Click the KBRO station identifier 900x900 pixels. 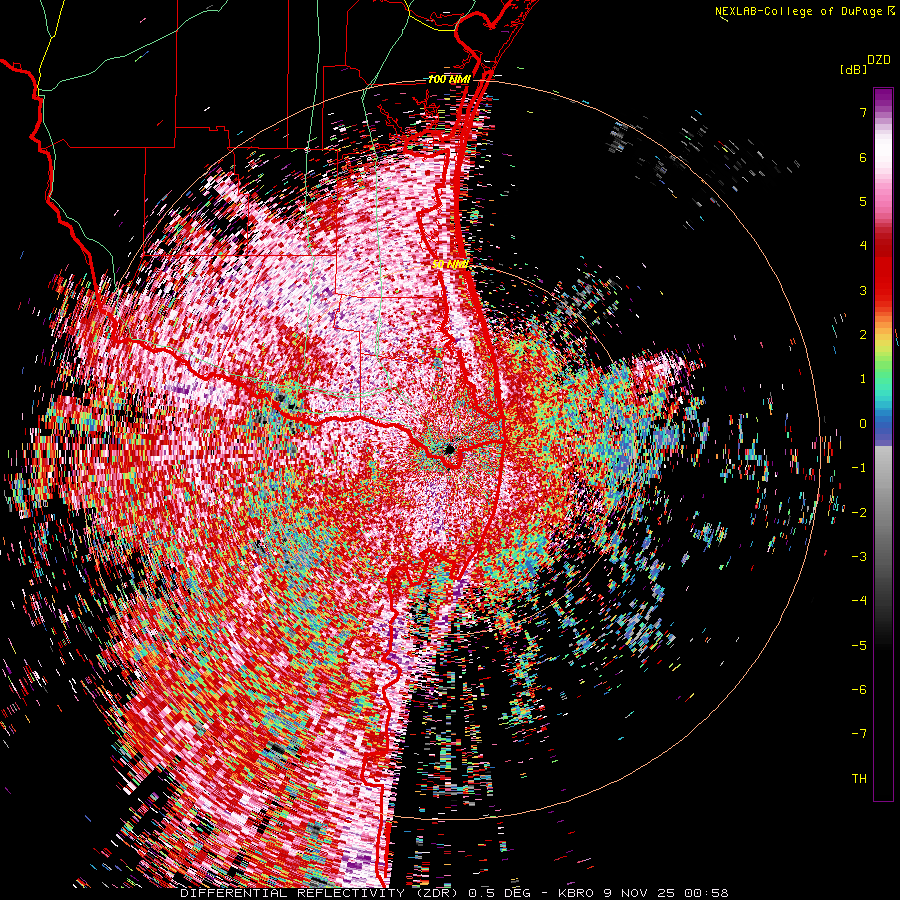point(576,893)
